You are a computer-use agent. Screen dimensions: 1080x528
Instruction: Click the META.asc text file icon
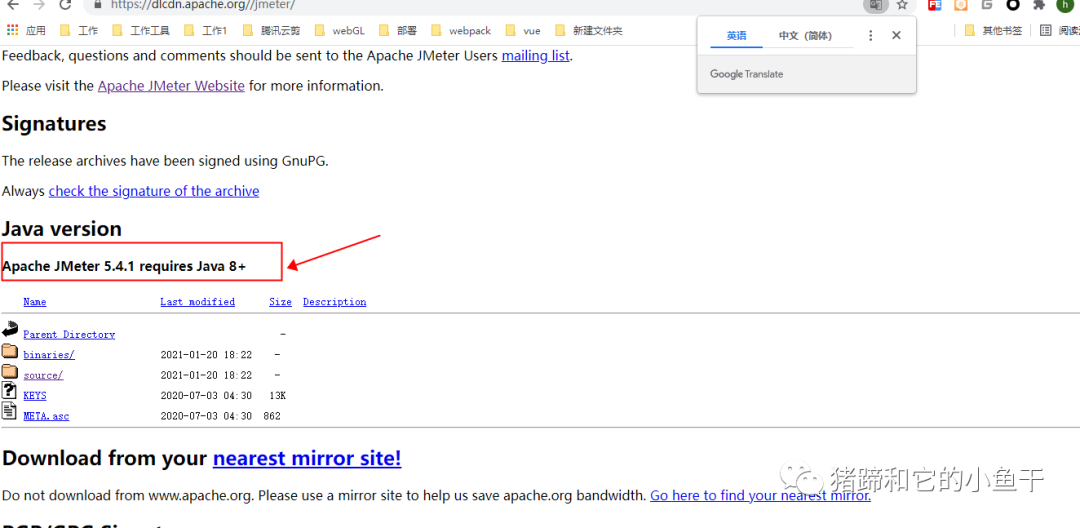pos(9,411)
